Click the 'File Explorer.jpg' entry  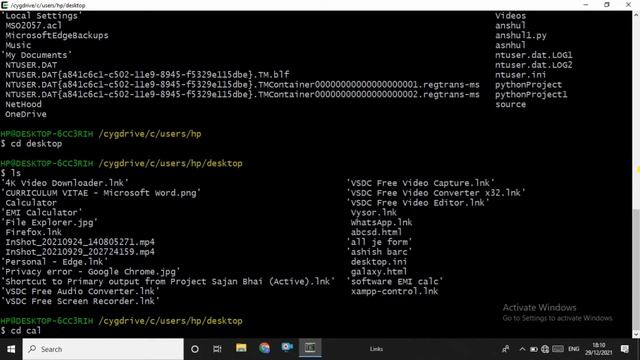(x=50, y=222)
